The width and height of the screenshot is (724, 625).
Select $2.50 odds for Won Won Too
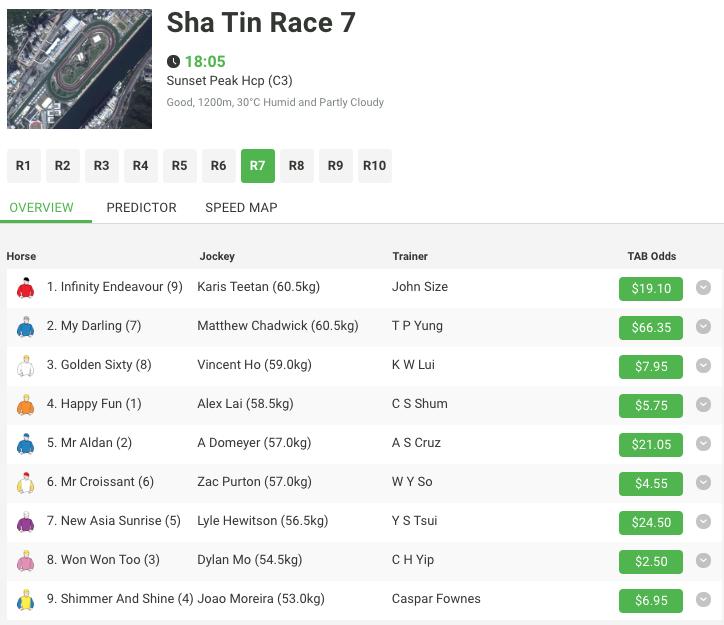(651, 561)
